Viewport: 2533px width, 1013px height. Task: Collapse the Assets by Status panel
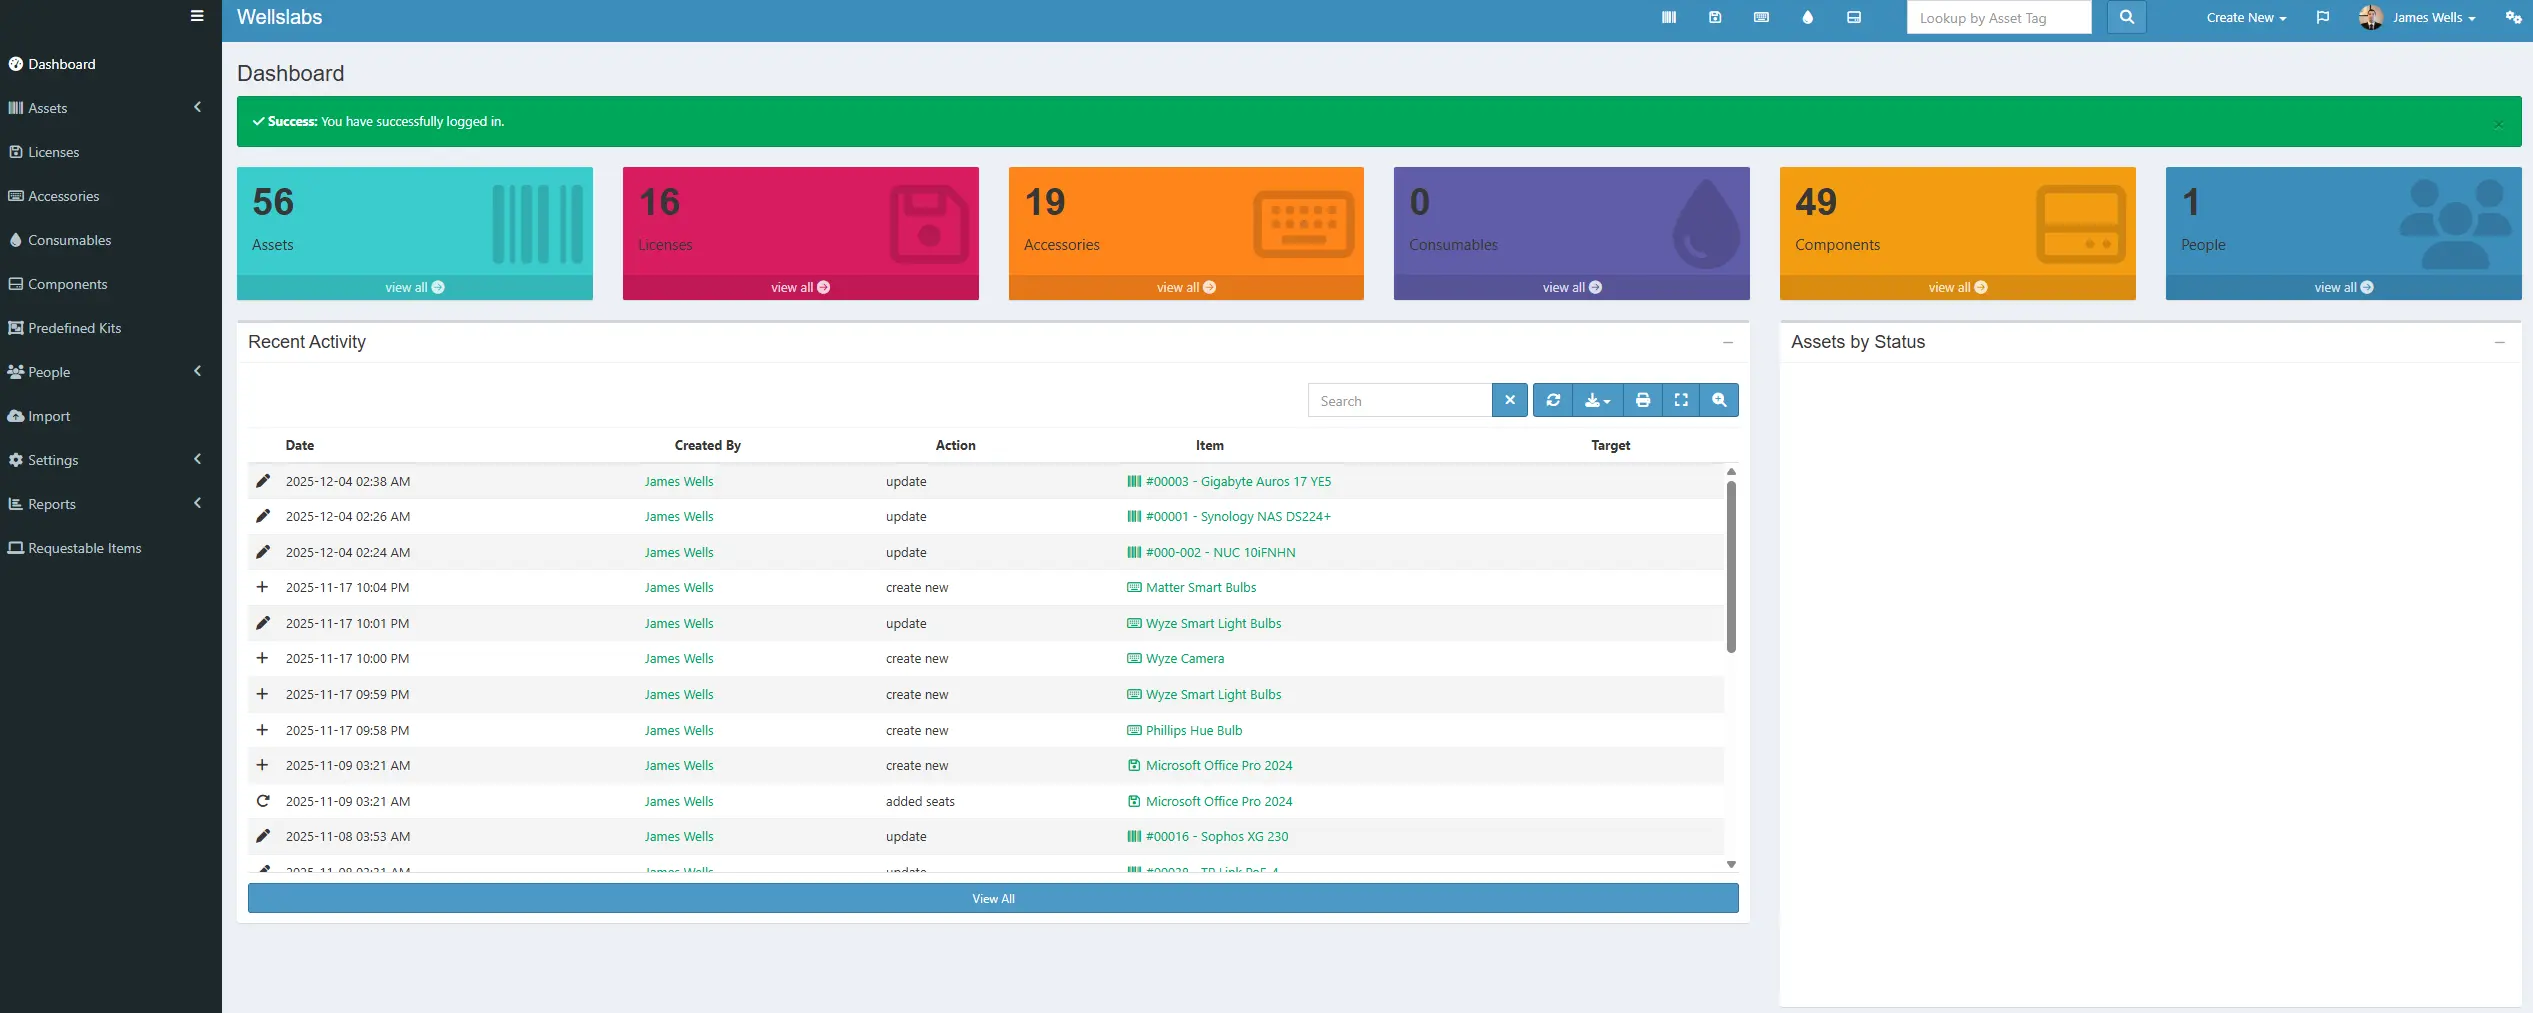coord(2499,342)
